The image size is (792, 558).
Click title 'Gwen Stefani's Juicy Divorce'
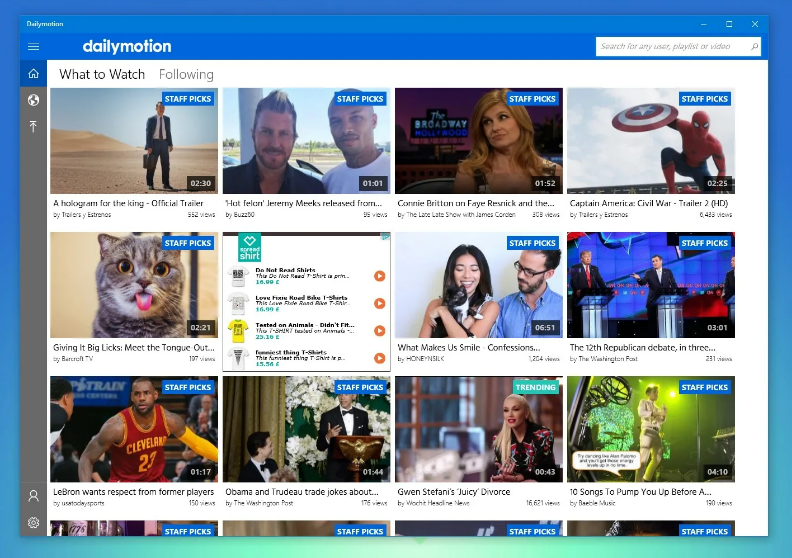click(x=454, y=492)
